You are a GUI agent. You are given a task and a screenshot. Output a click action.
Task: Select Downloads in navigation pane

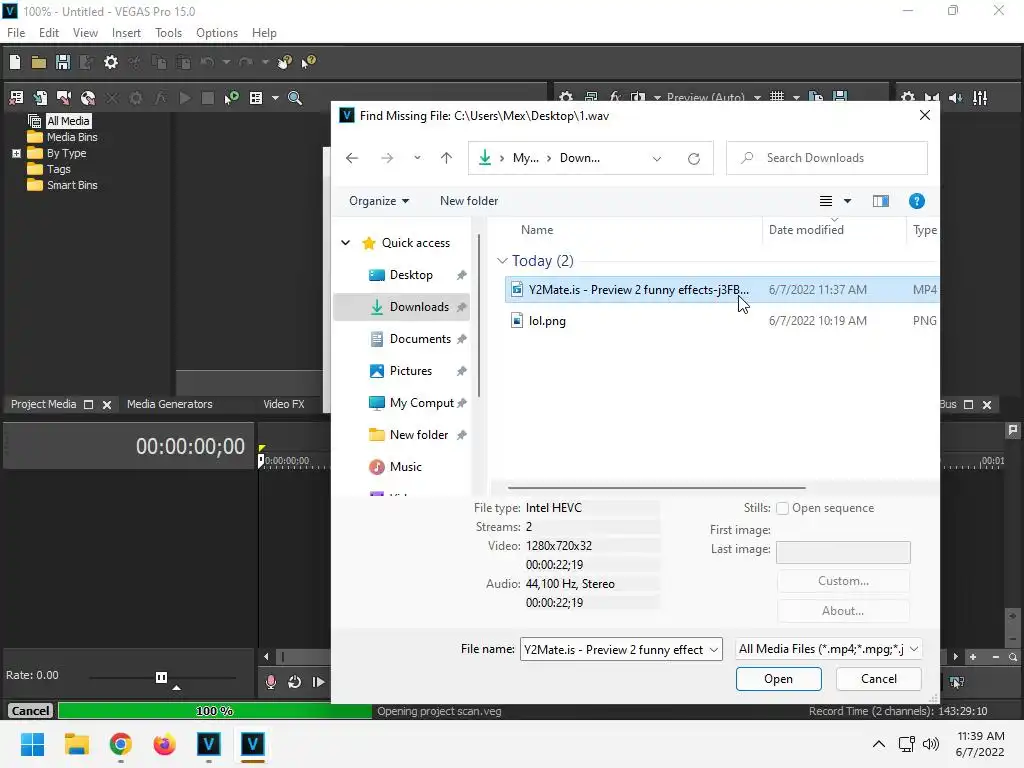tap(402, 307)
